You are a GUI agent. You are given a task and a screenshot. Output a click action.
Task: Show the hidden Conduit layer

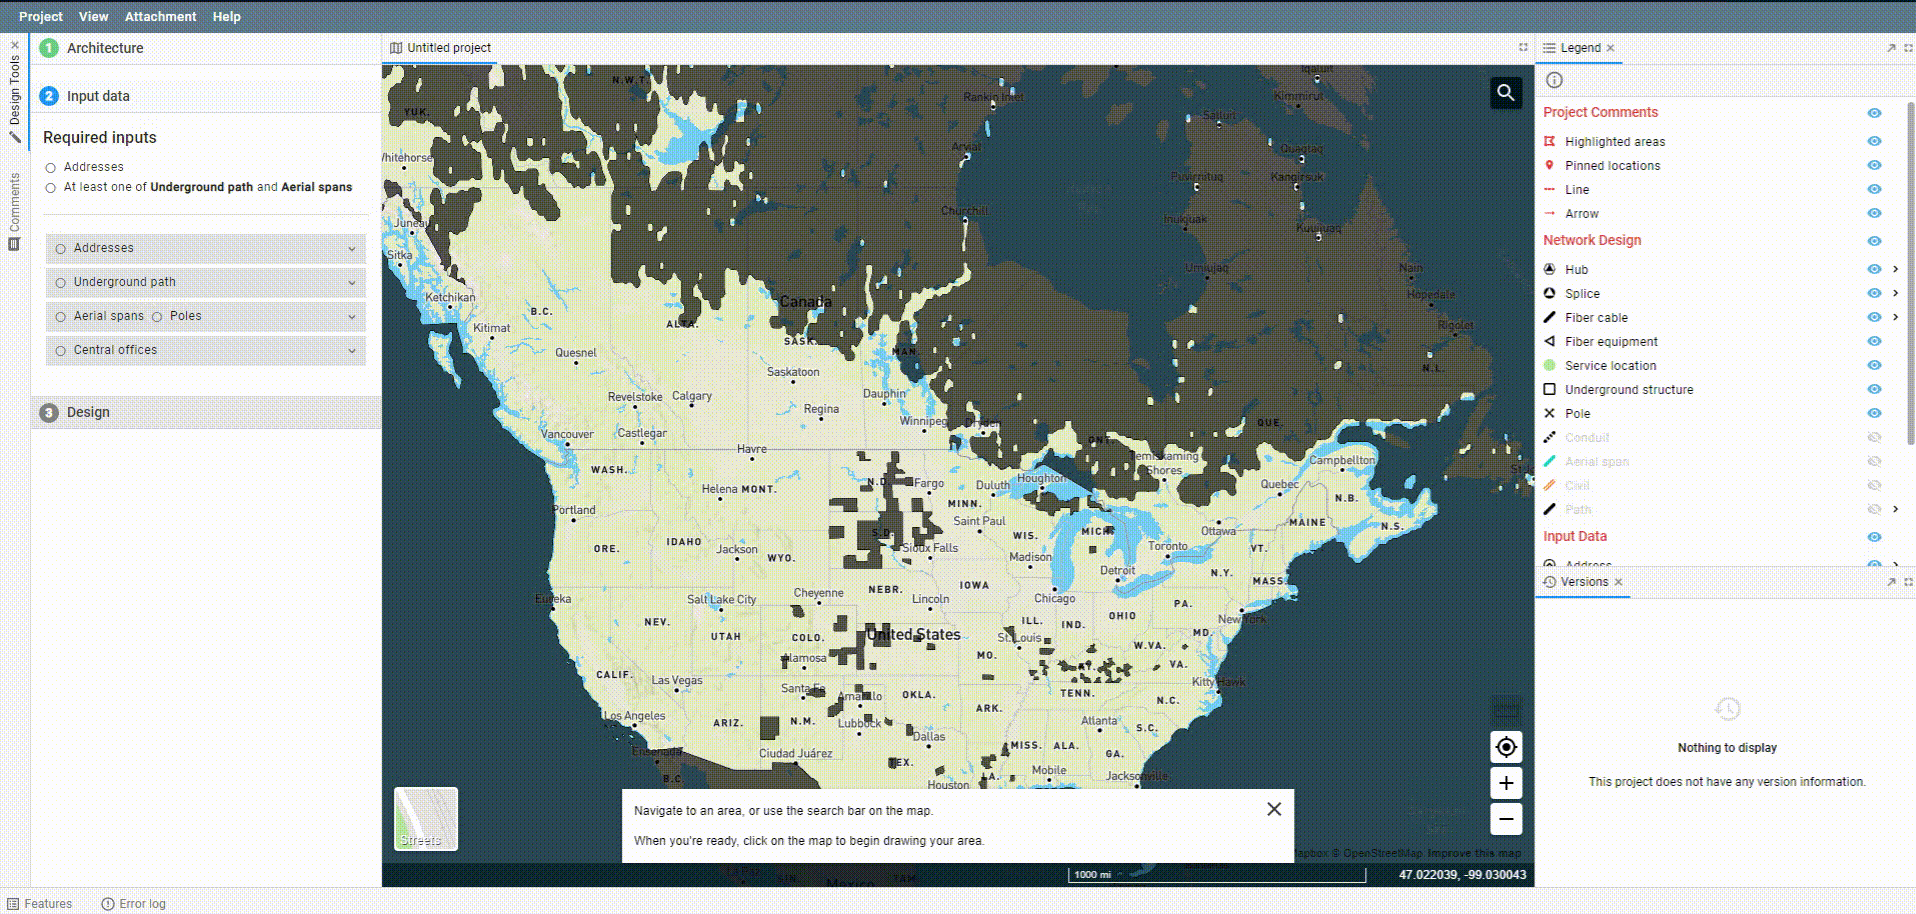click(x=1874, y=437)
